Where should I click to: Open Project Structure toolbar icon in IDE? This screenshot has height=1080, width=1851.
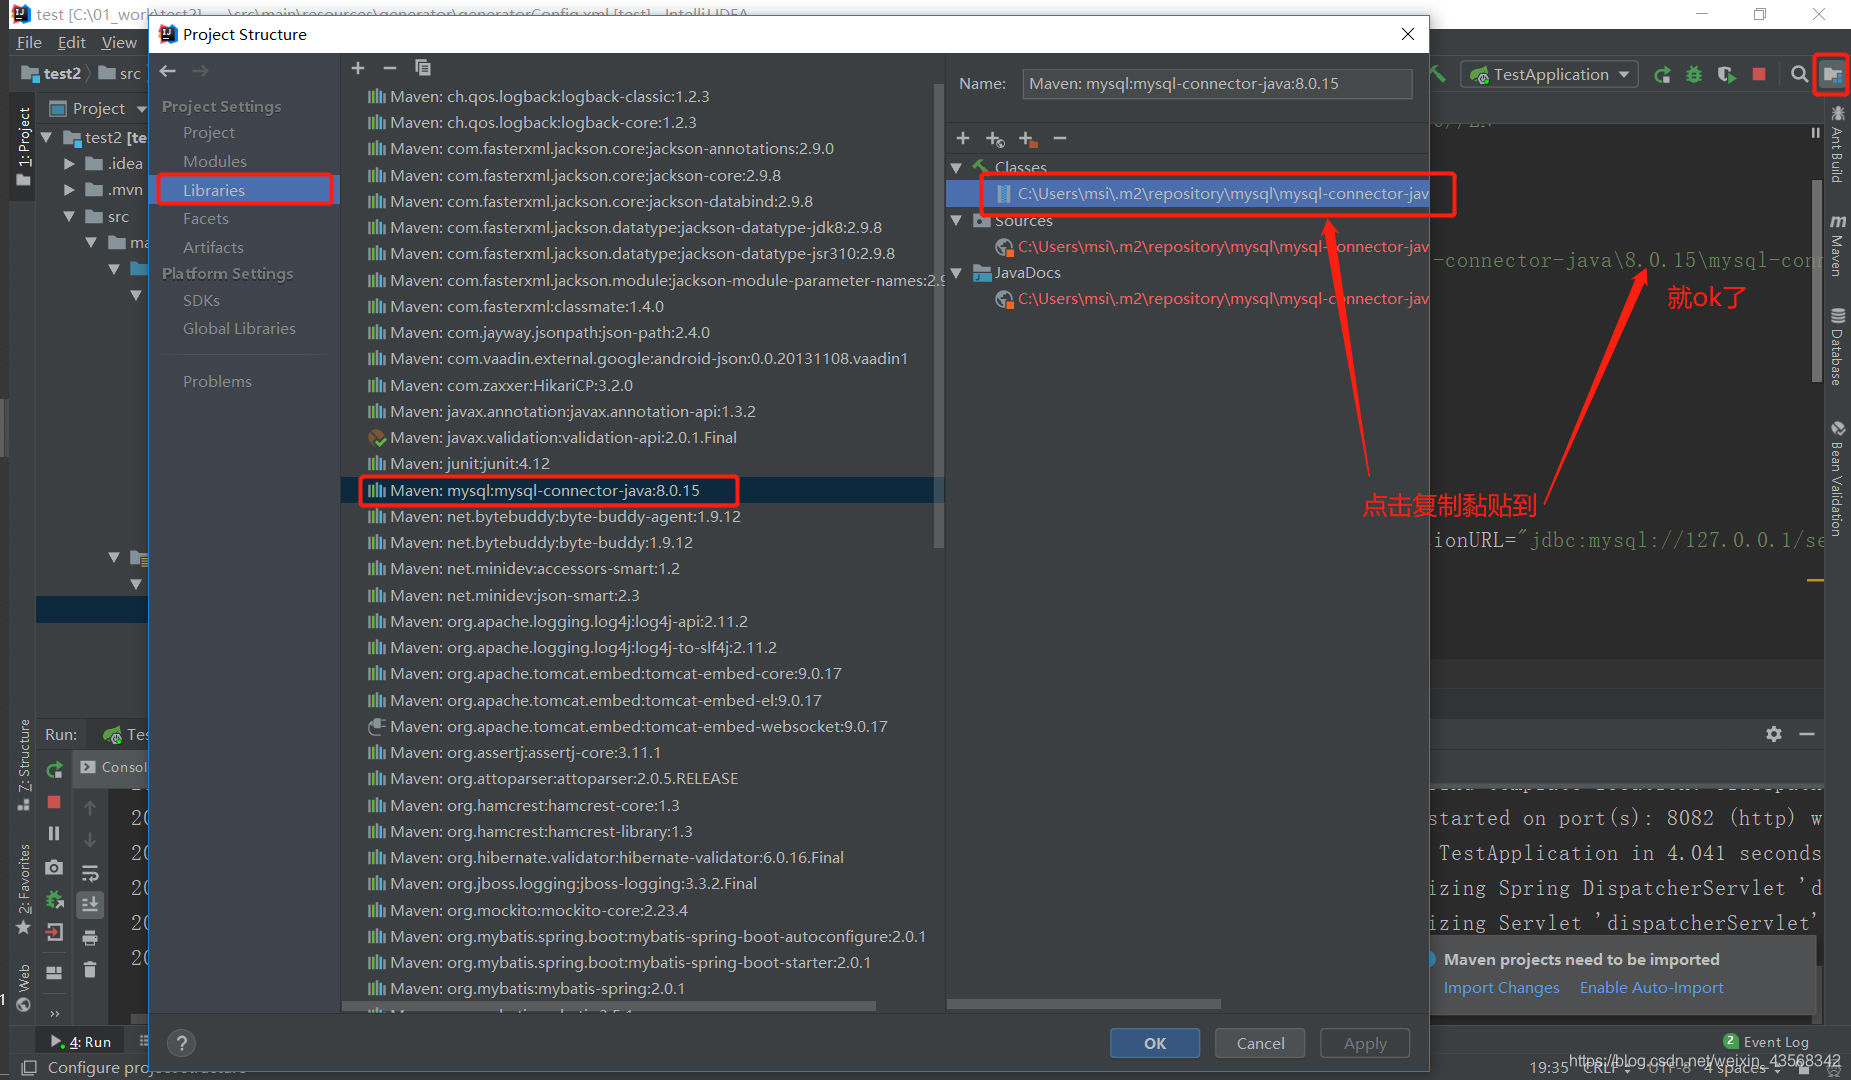[x=1832, y=74]
